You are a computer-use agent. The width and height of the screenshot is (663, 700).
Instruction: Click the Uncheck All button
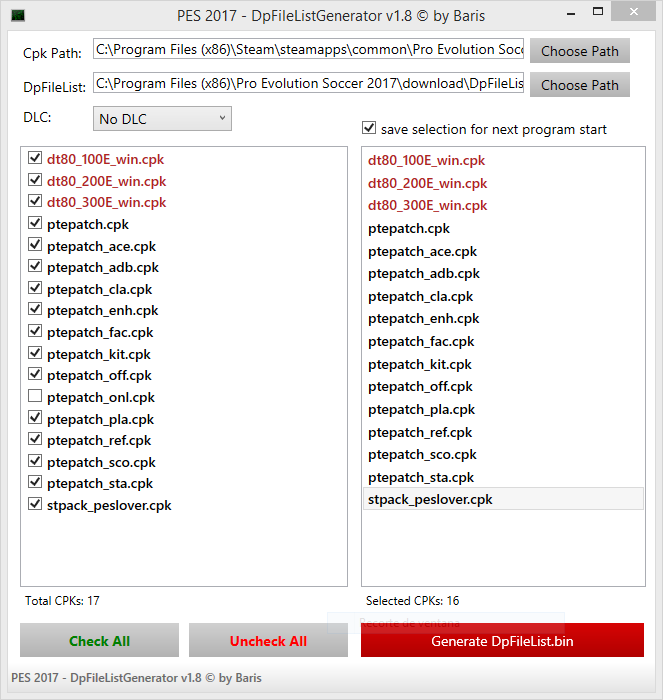coord(268,641)
